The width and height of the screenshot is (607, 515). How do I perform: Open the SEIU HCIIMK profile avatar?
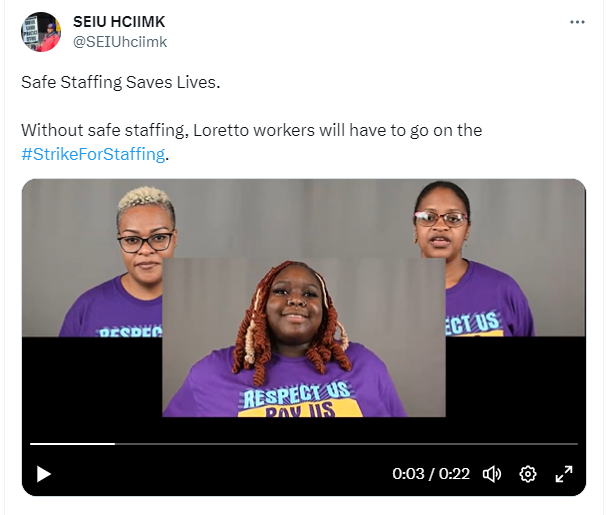pos(41,32)
